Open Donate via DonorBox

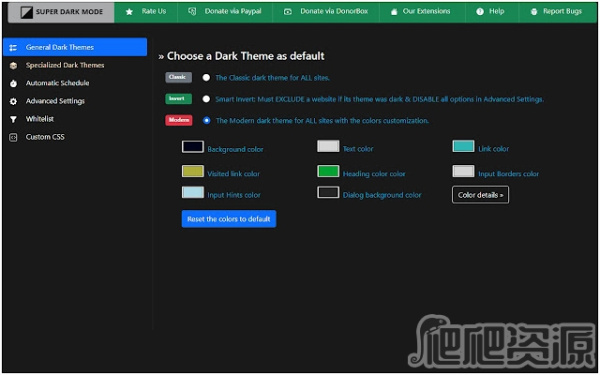pos(326,11)
